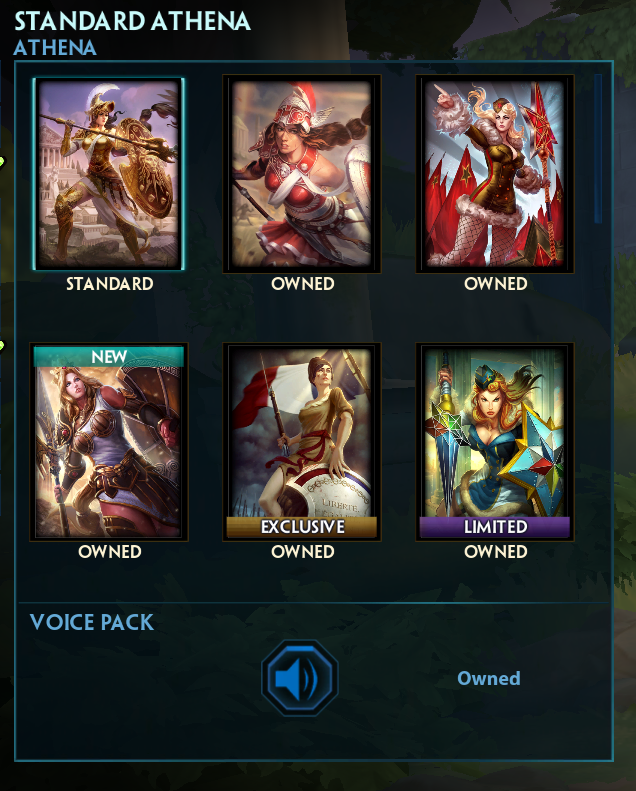The image size is (636, 791).
Task: Click the STANDARD label under first skin
Action: pos(110,284)
